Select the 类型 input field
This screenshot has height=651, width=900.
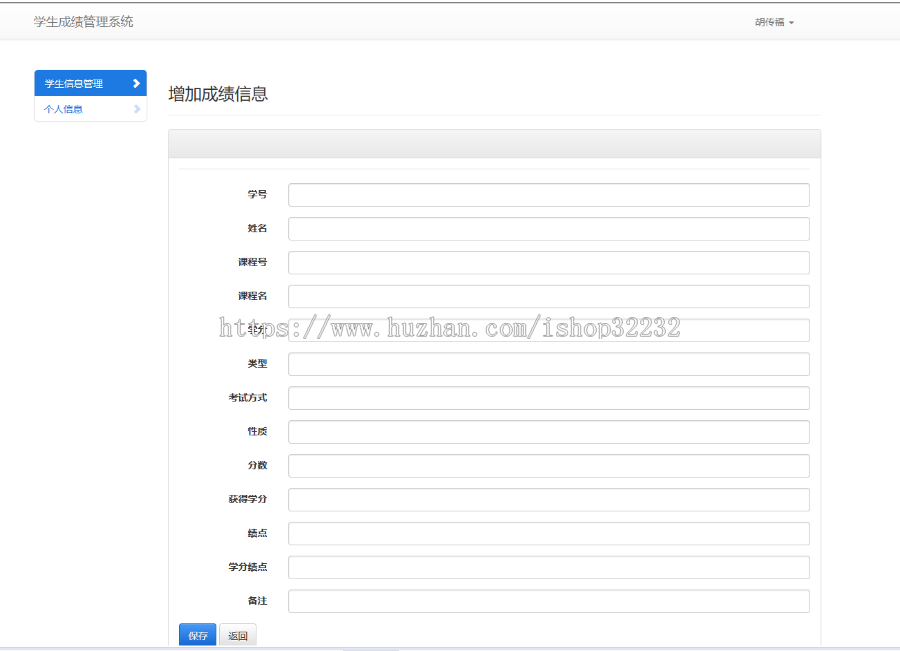[x=548, y=363]
